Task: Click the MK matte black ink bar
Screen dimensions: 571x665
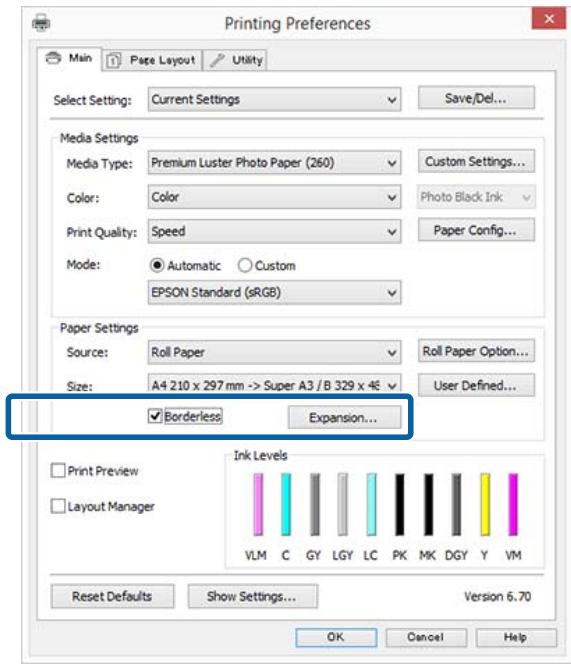Action: [428, 505]
